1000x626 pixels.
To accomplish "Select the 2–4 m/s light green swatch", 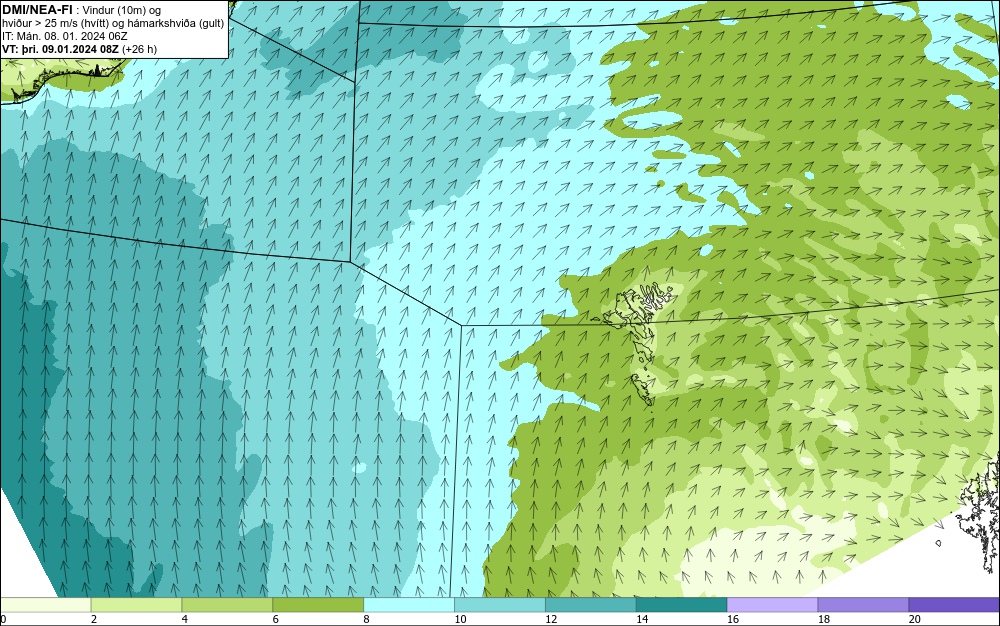I will 136,605.
